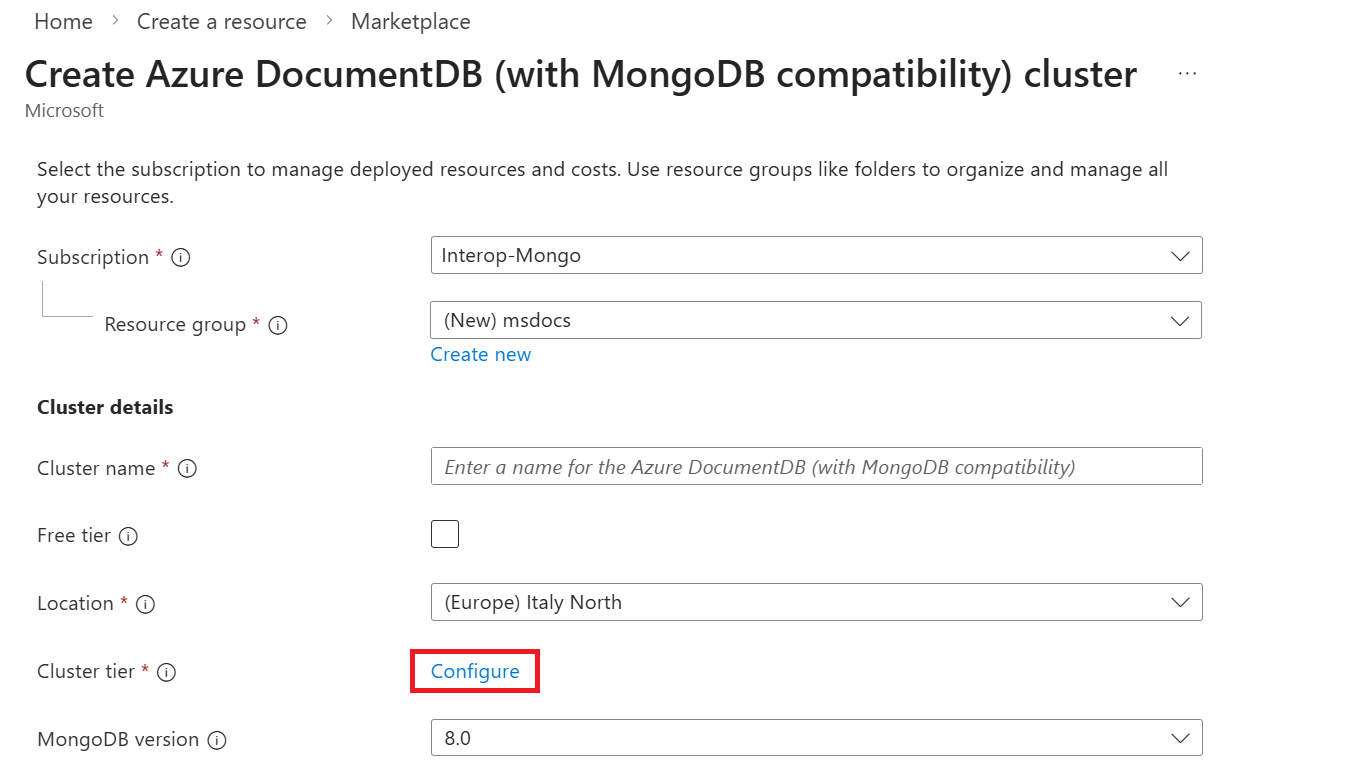This screenshot has height=760, width=1358.
Task: Click the Free tier info icon
Action: (x=127, y=536)
